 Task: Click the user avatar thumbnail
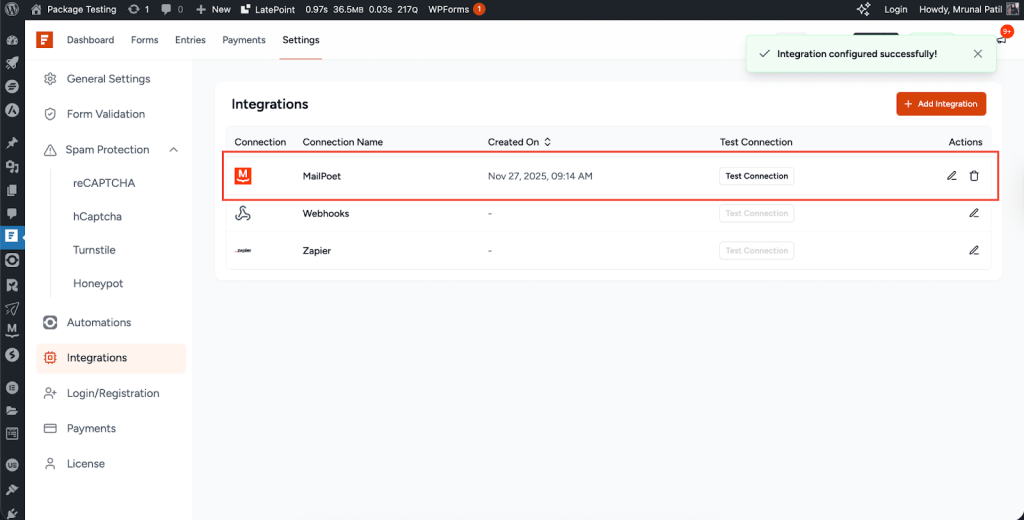click(x=1012, y=9)
